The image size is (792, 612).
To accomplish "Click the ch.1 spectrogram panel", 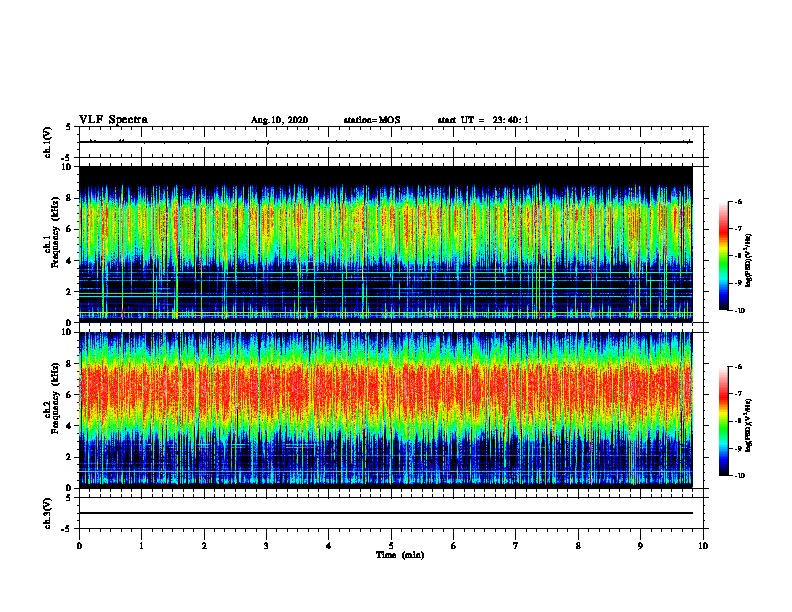I will pyautogui.click(x=385, y=244).
